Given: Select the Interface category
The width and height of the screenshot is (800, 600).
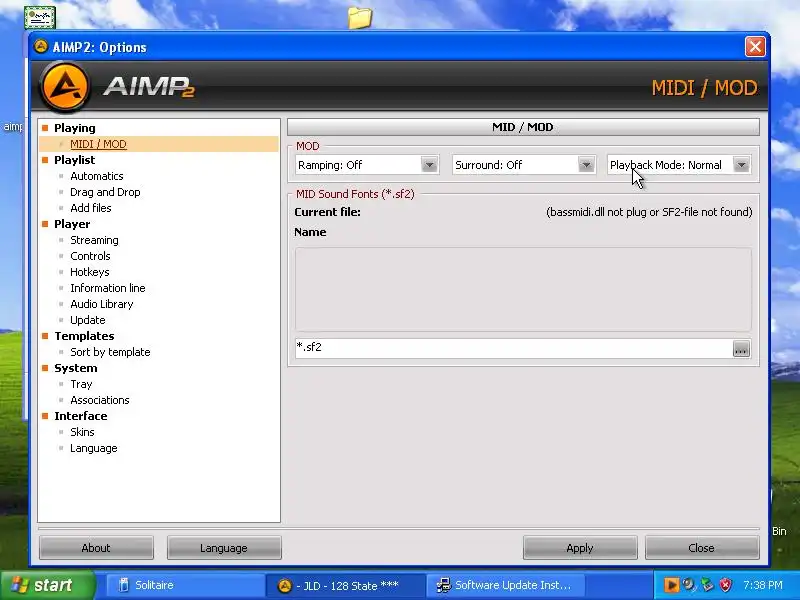Looking at the screenshot, I should click(x=81, y=416).
